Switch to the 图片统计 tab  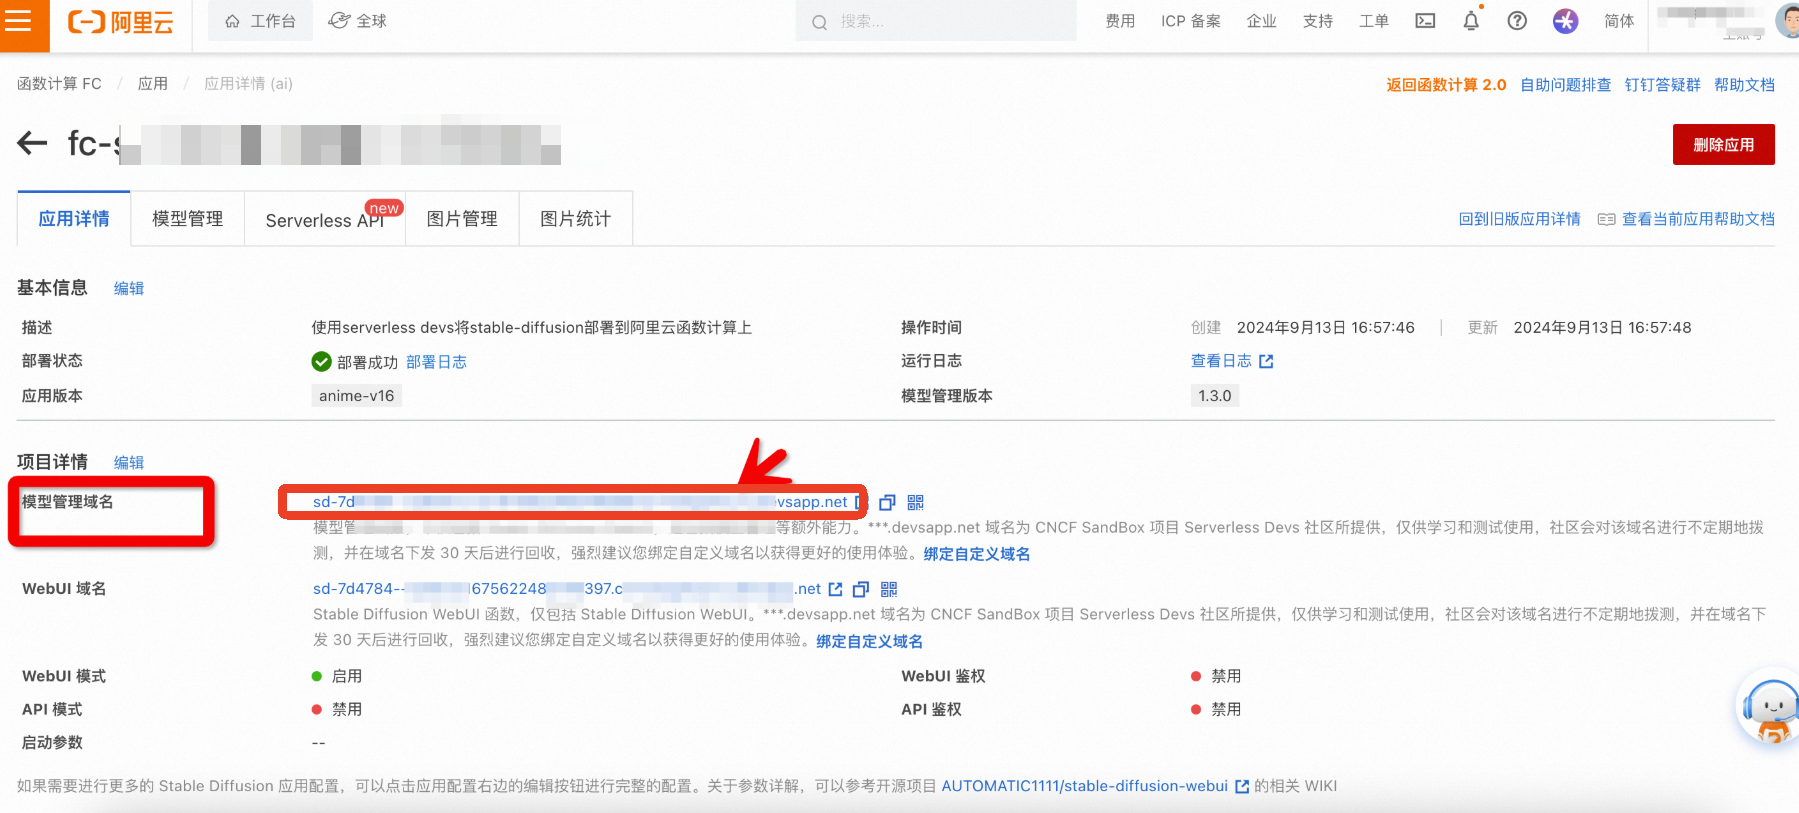[575, 219]
